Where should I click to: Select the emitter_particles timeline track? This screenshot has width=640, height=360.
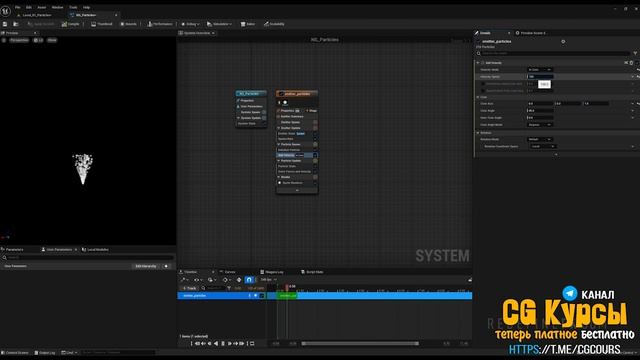pos(222,296)
